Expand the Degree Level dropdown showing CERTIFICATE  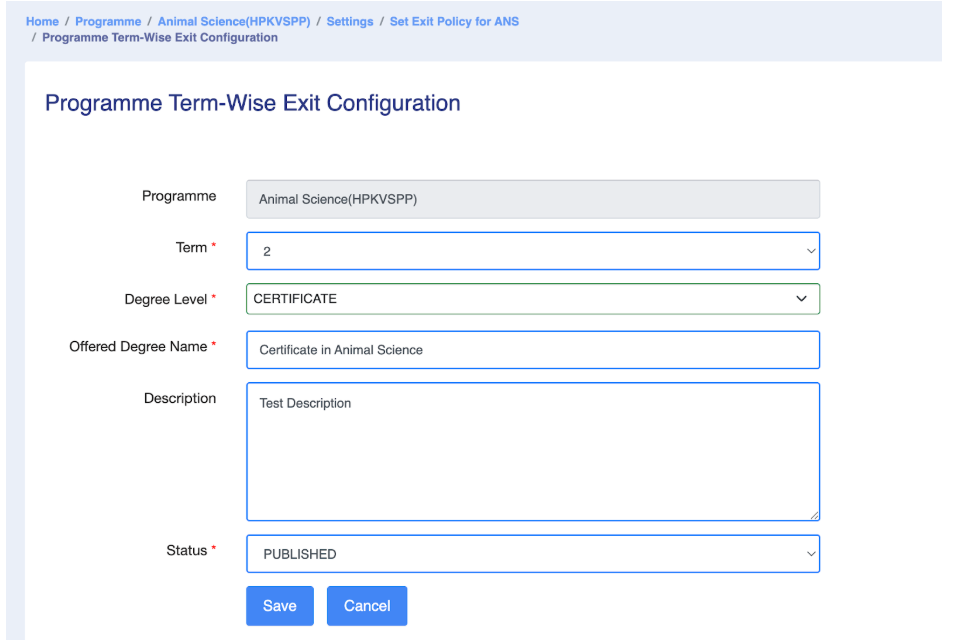click(x=532, y=299)
